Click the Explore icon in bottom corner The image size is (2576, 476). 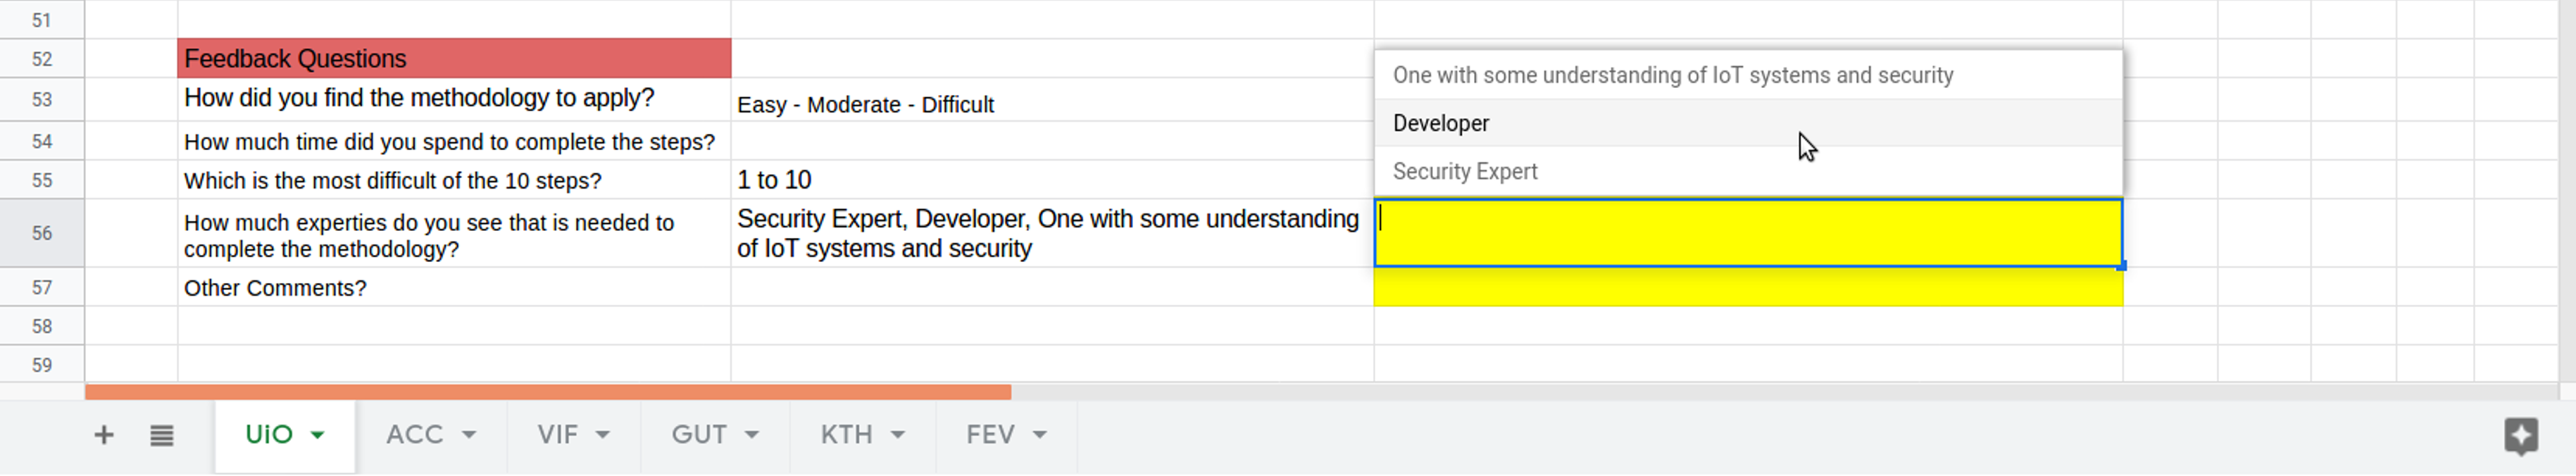[x=2520, y=435]
